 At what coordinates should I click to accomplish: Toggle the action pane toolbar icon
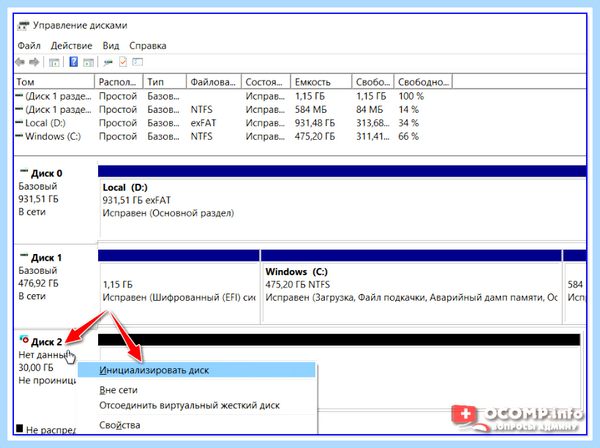(88, 62)
